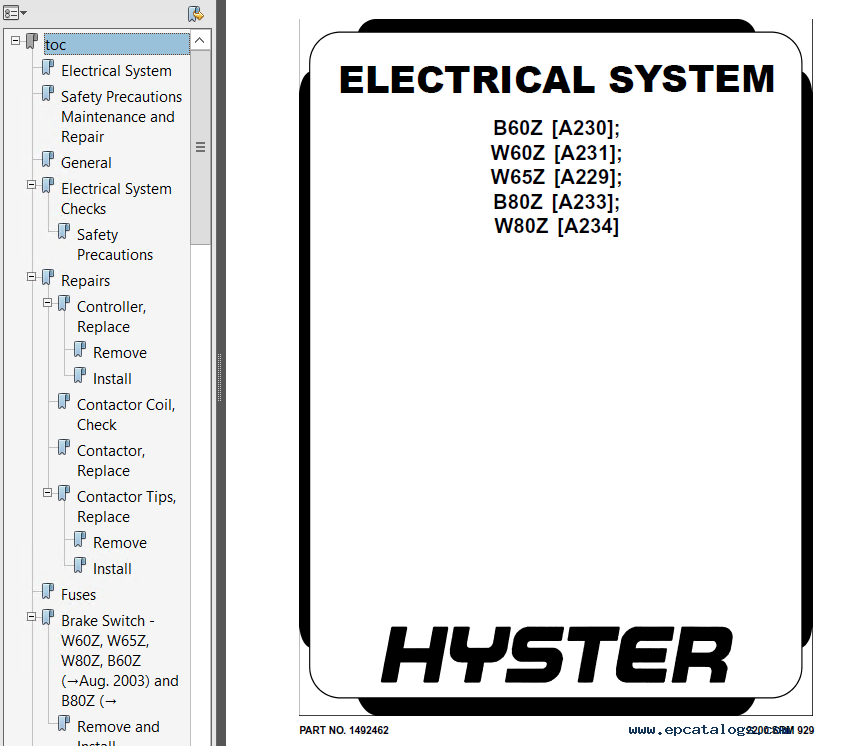Click the bookmark icon beside toc
841x746 pixels.
click(32, 41)
